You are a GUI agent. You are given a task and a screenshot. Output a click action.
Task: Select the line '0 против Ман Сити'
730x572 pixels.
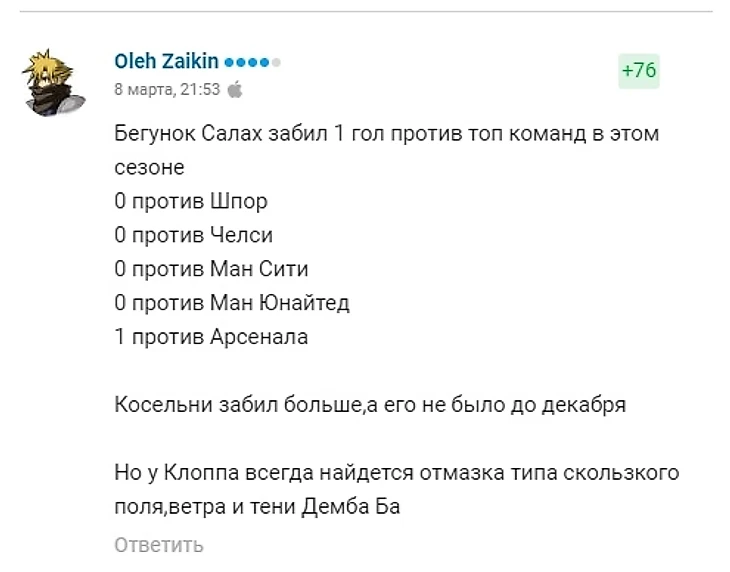tap(211, 269)
